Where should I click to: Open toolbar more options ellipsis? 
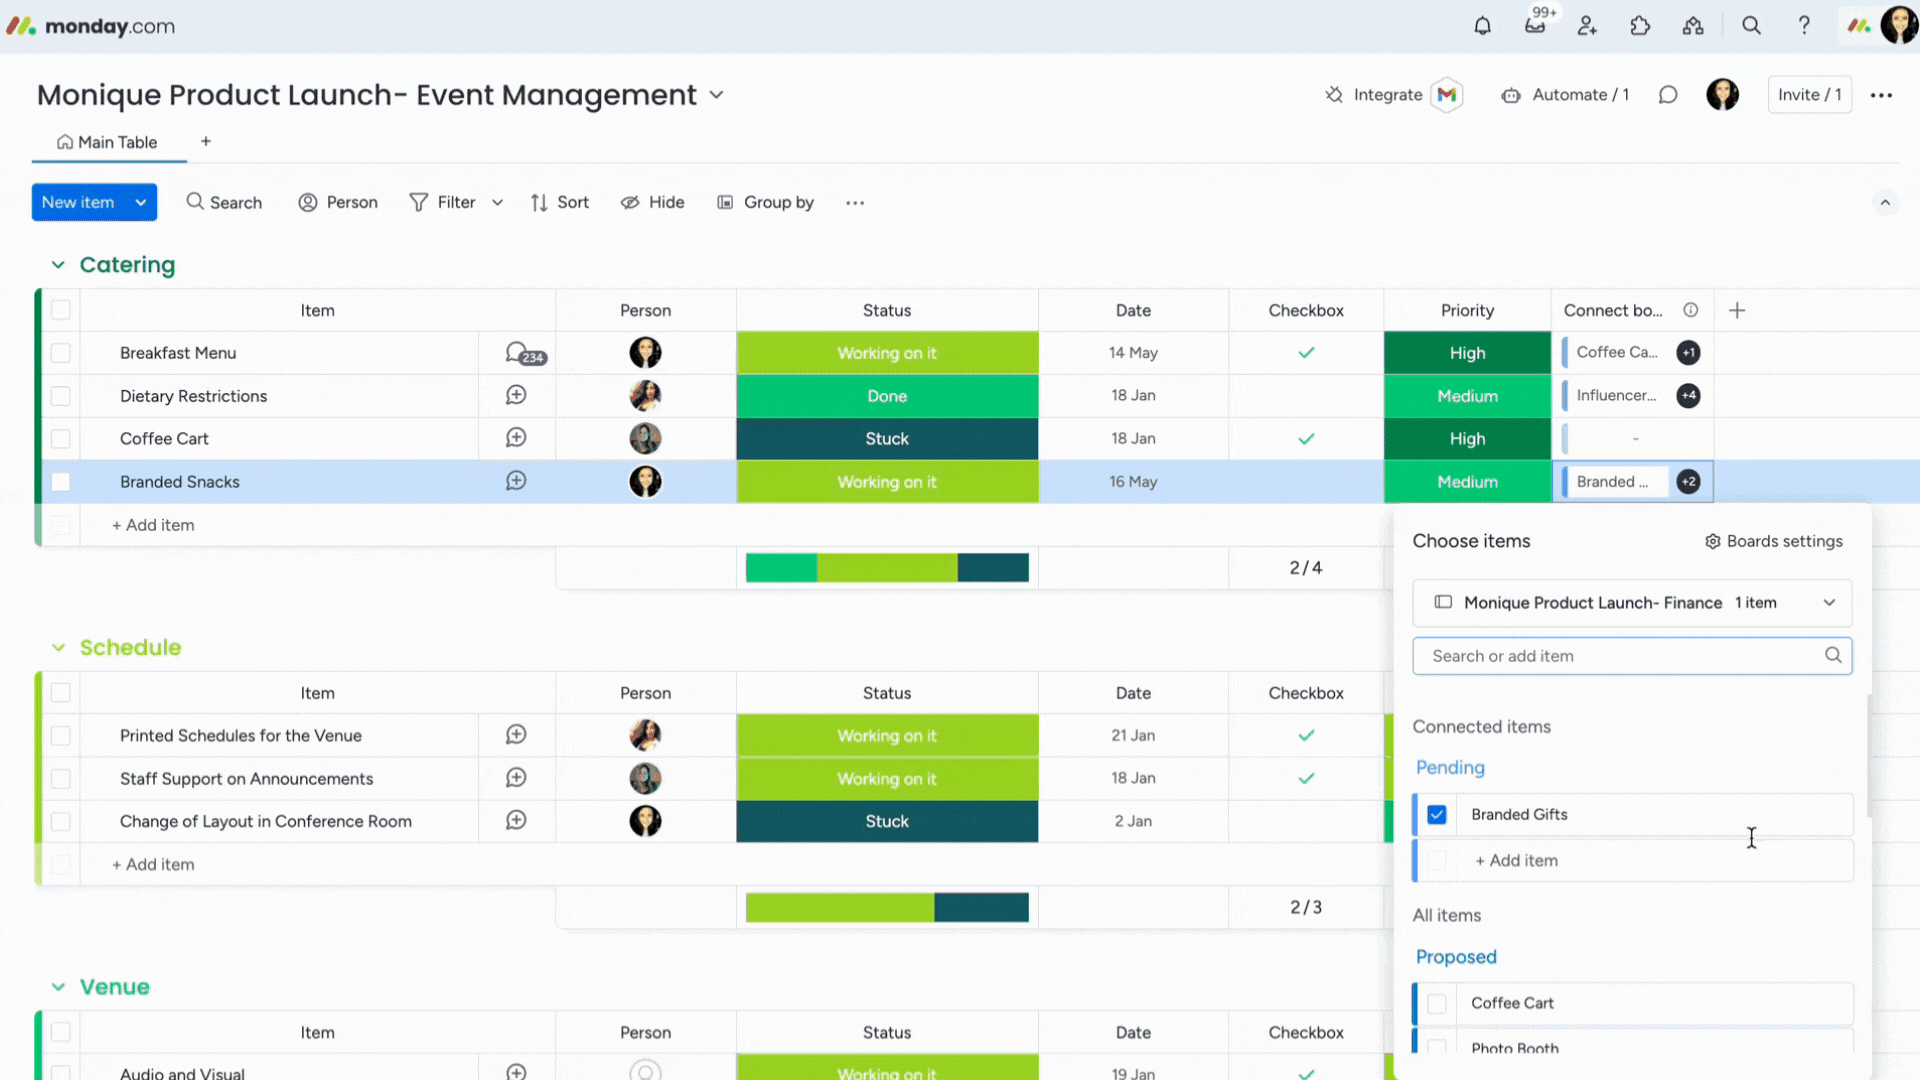[855, 203]
